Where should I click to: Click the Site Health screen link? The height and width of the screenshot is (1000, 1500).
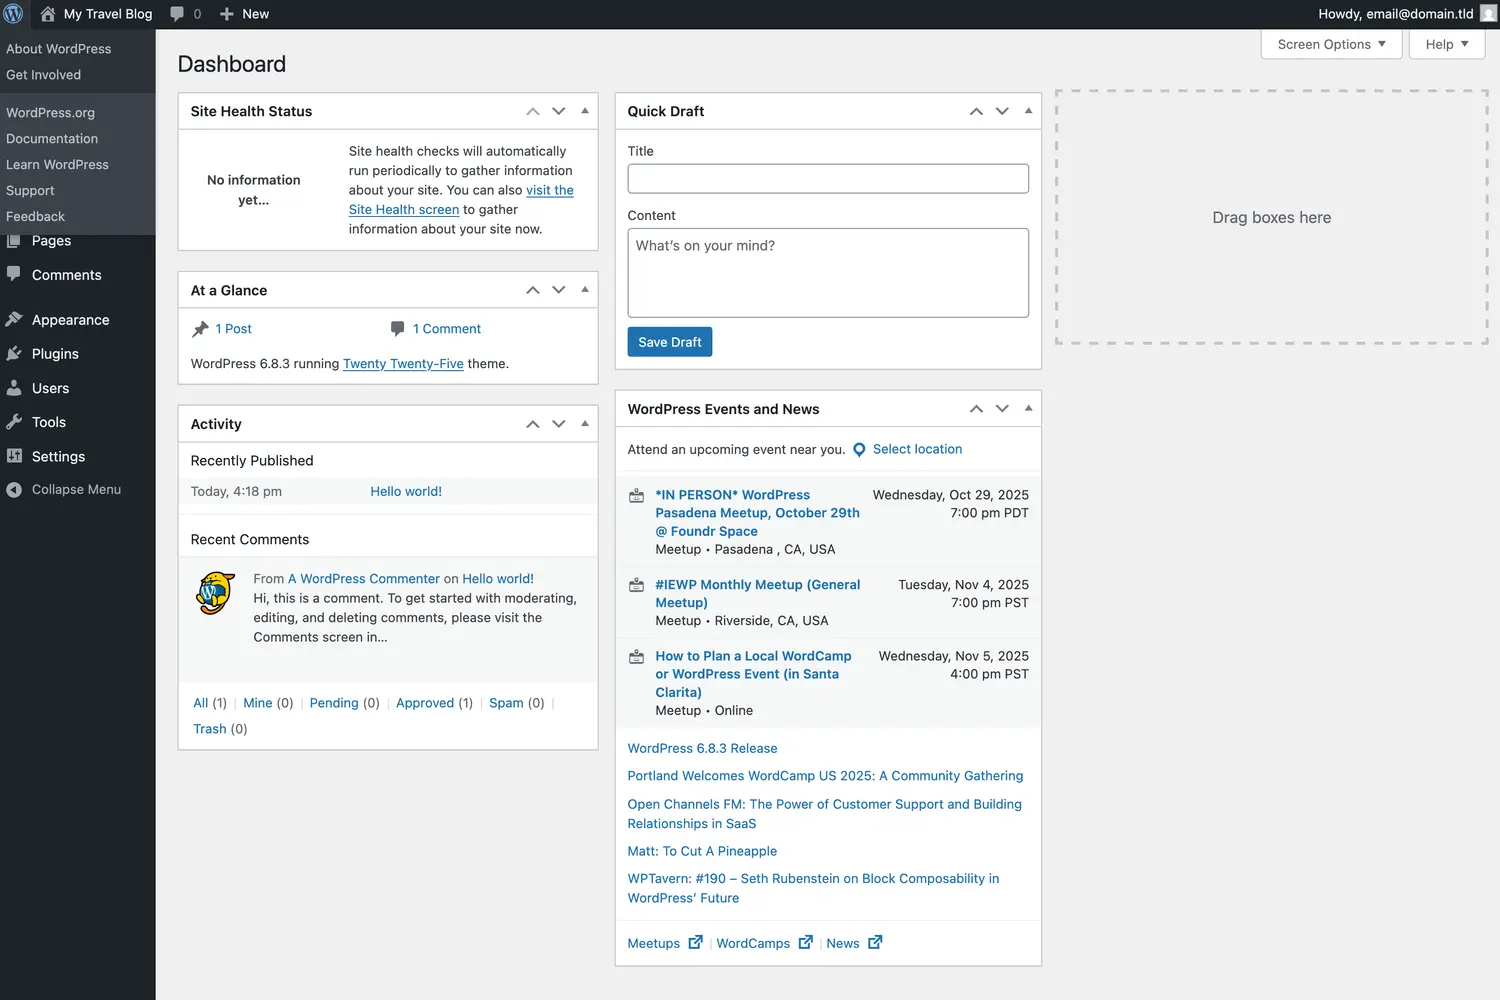click(404, 210)
